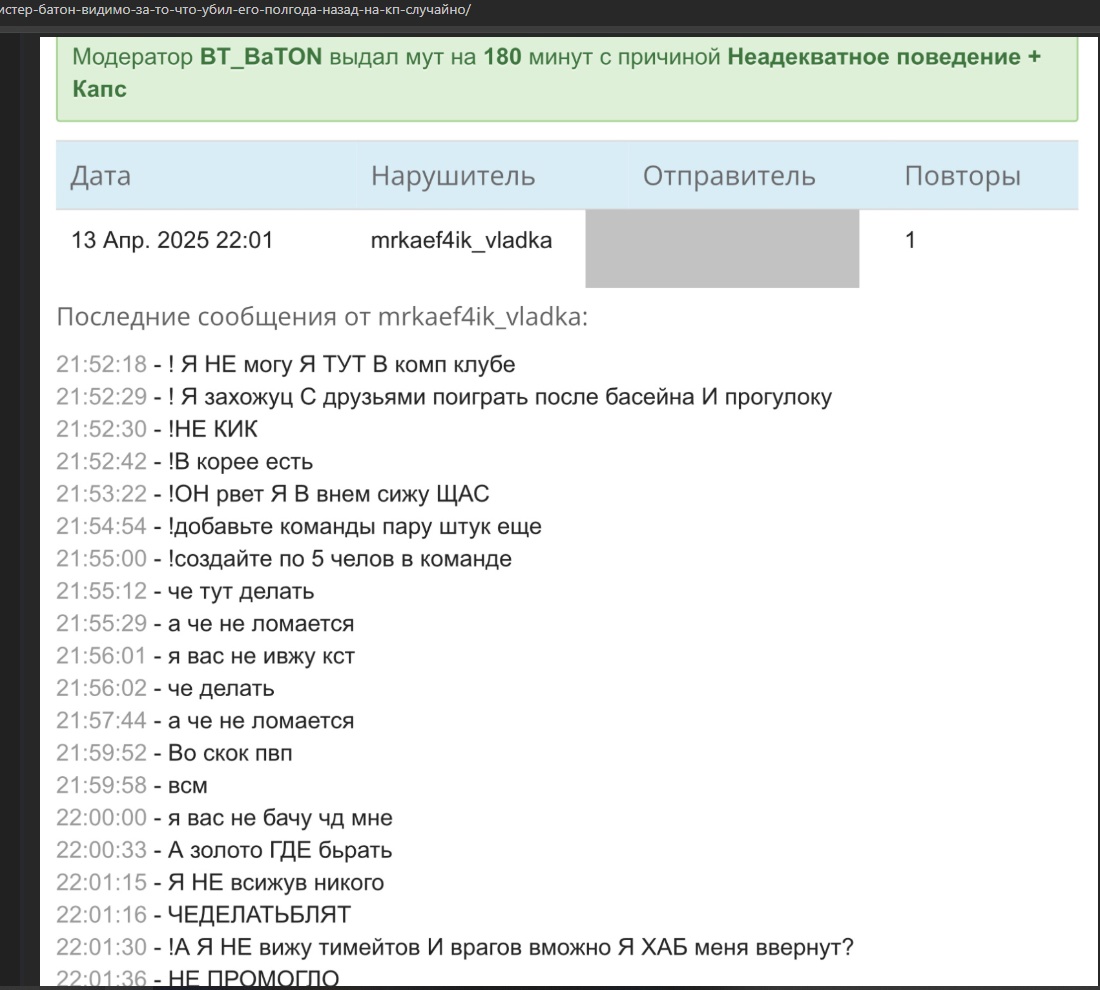
Task: Click the date cell '13 Апр. 2025 22:01'
Action: [x=172, y=240]
